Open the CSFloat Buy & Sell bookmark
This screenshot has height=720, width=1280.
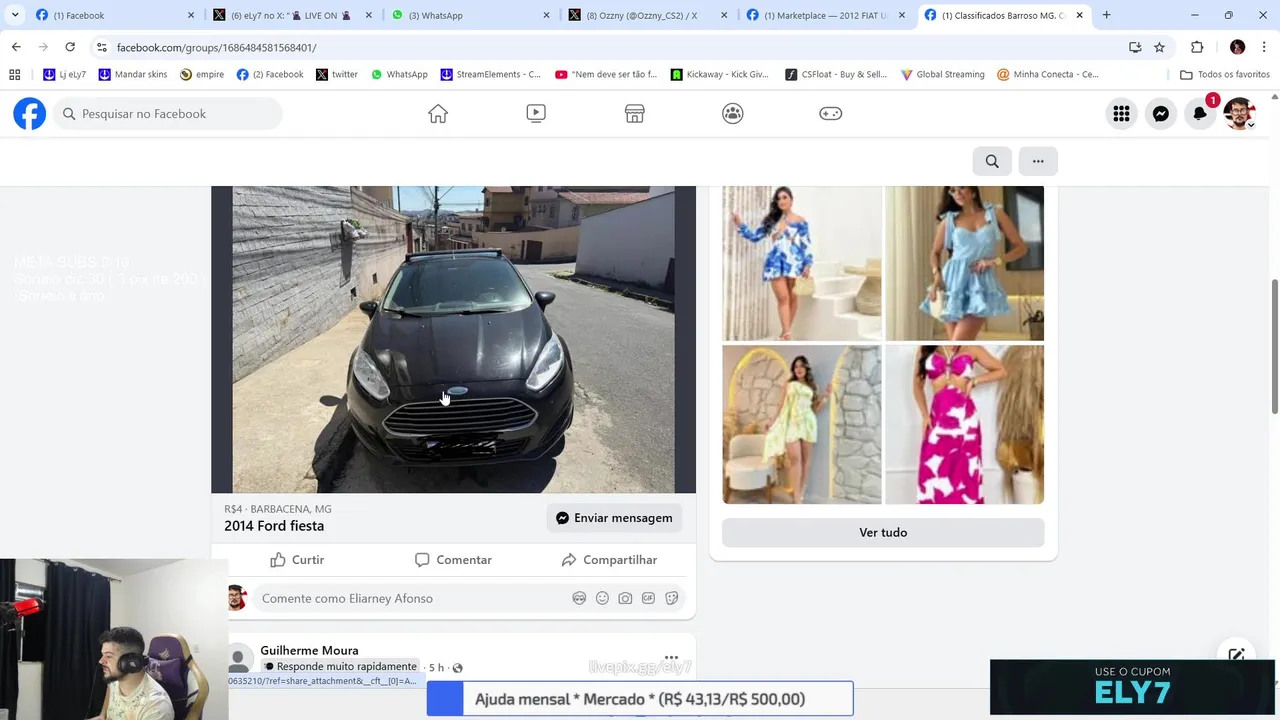tap(837, 74)
